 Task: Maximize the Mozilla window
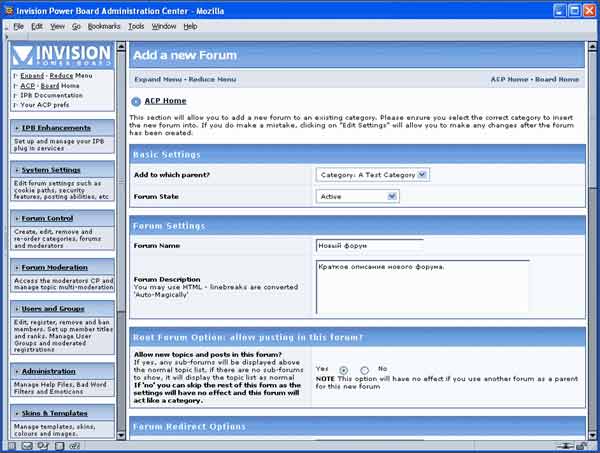(574, 11)
